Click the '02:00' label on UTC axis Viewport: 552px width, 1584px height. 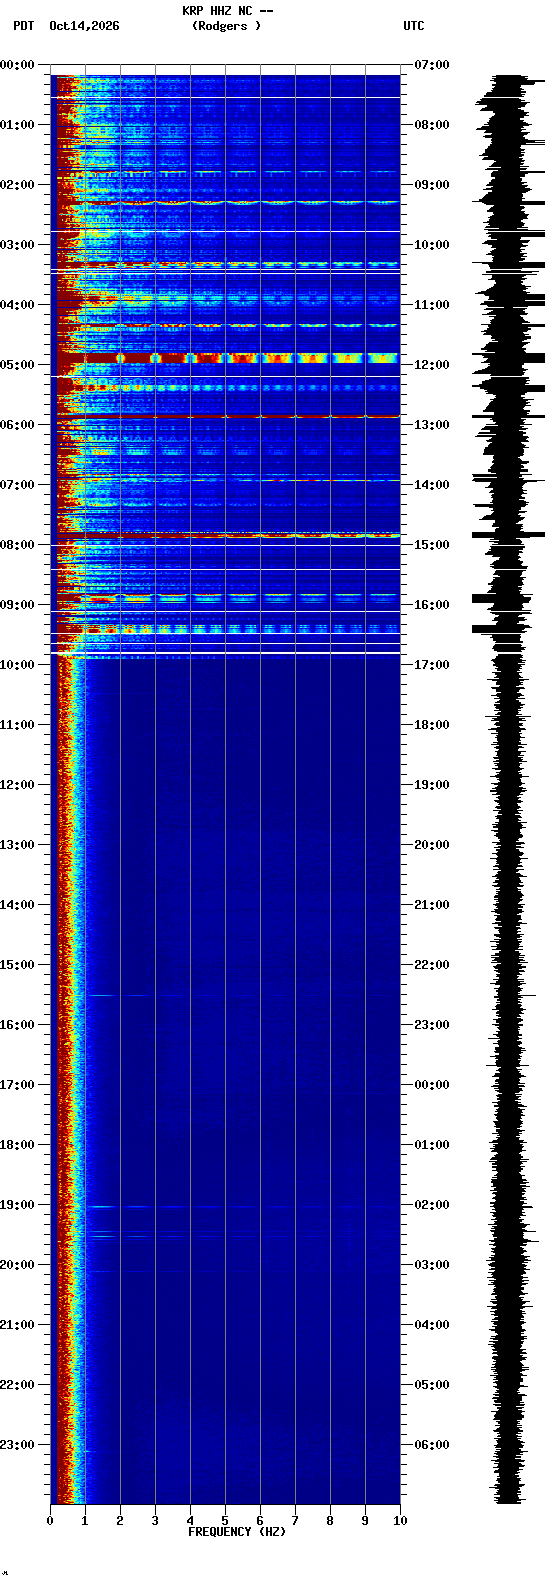[432, 1204]
